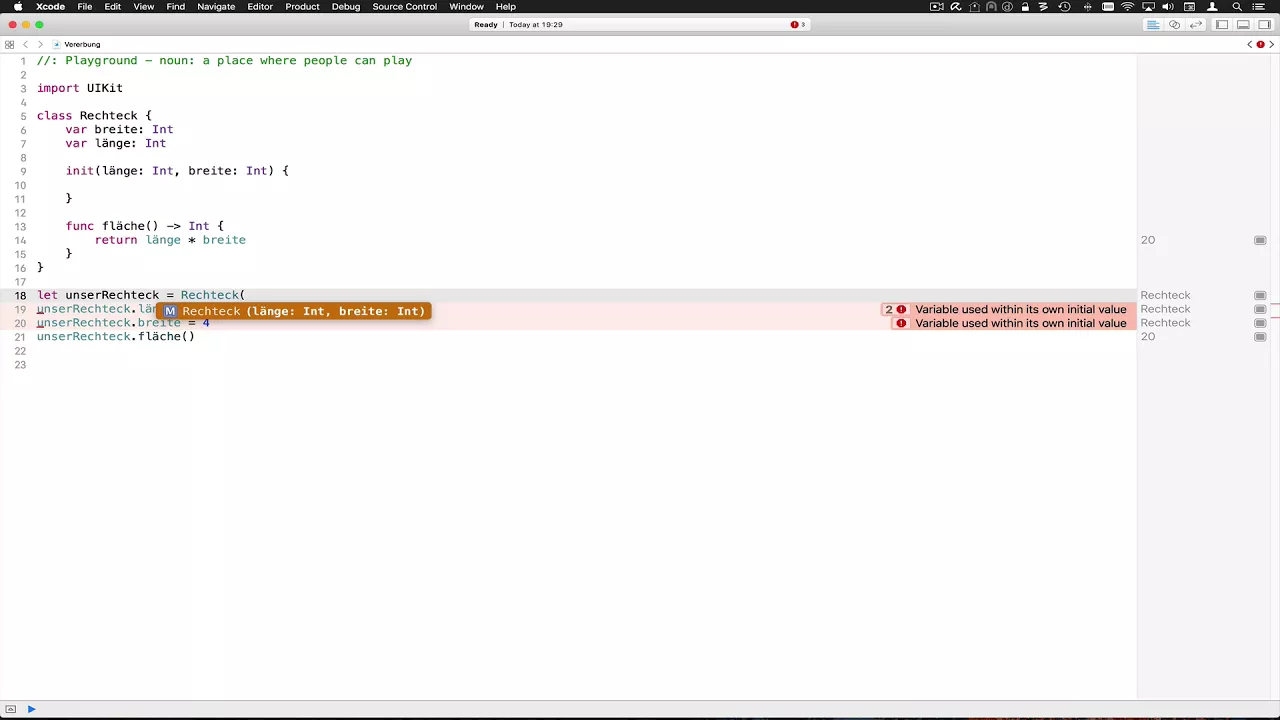The width and height of the screenshot is (1280, 720).
Task: Open the Window menu
Action: [x=466, y=7]
